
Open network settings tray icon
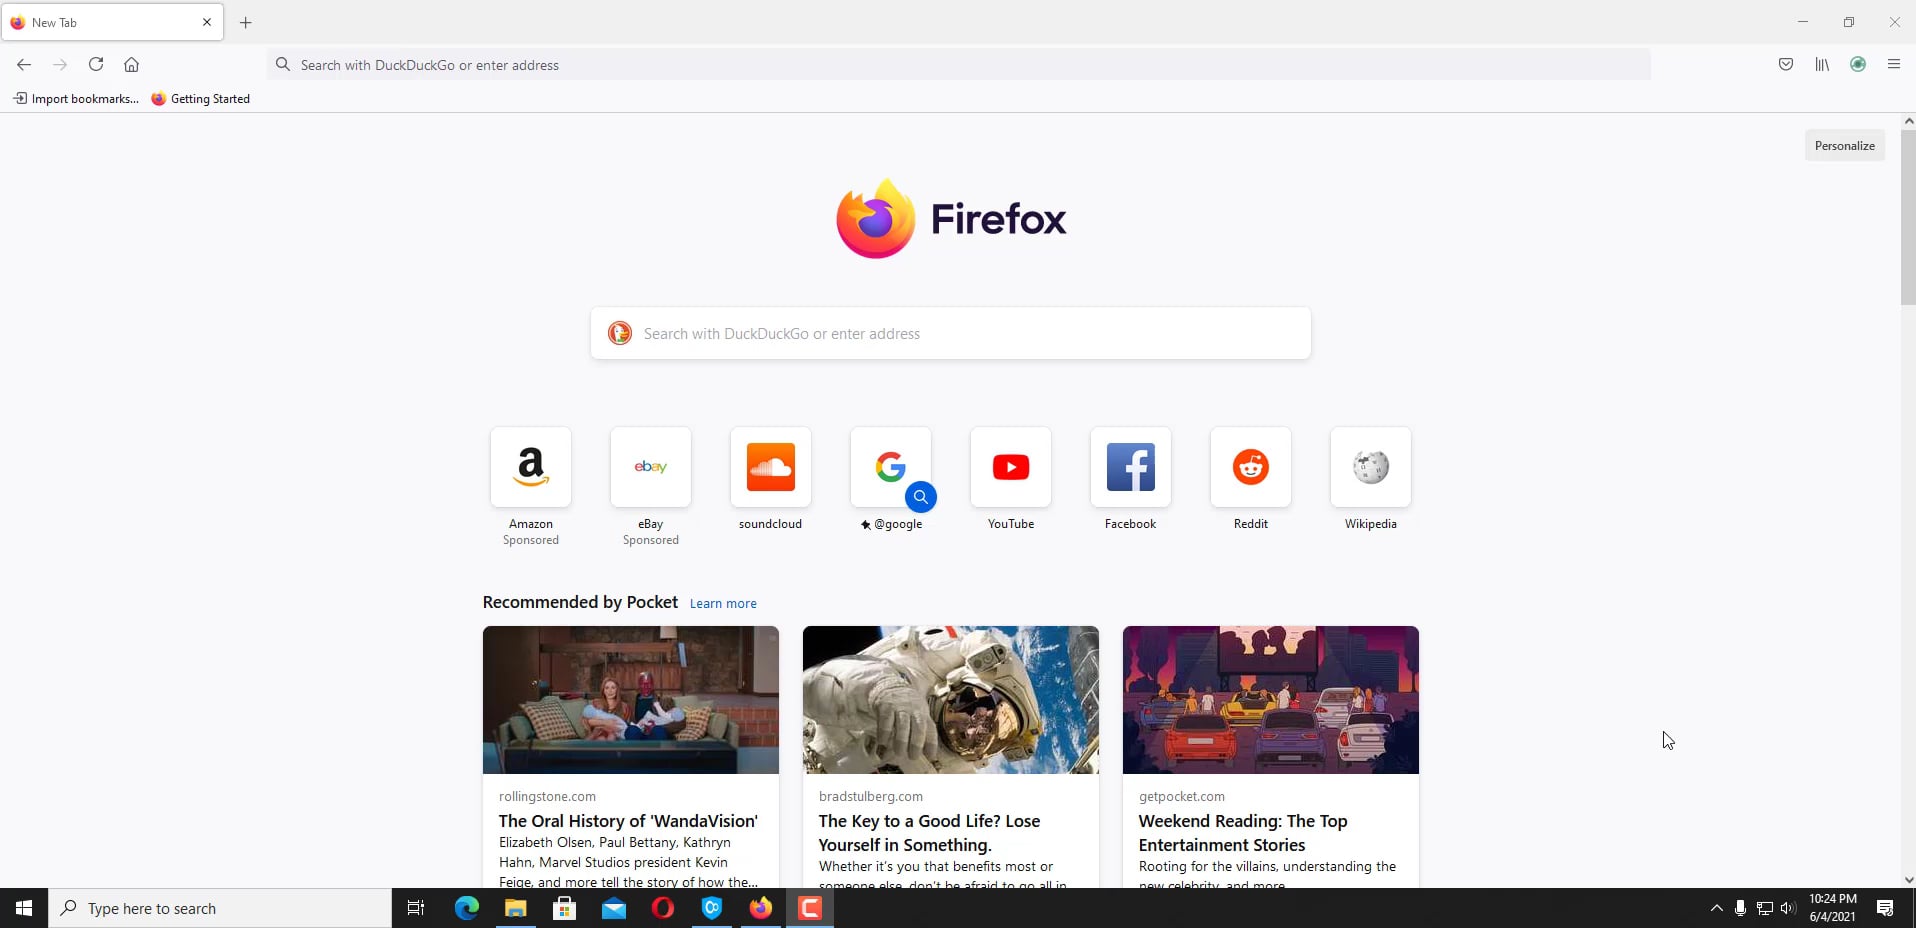point(1765,908)
